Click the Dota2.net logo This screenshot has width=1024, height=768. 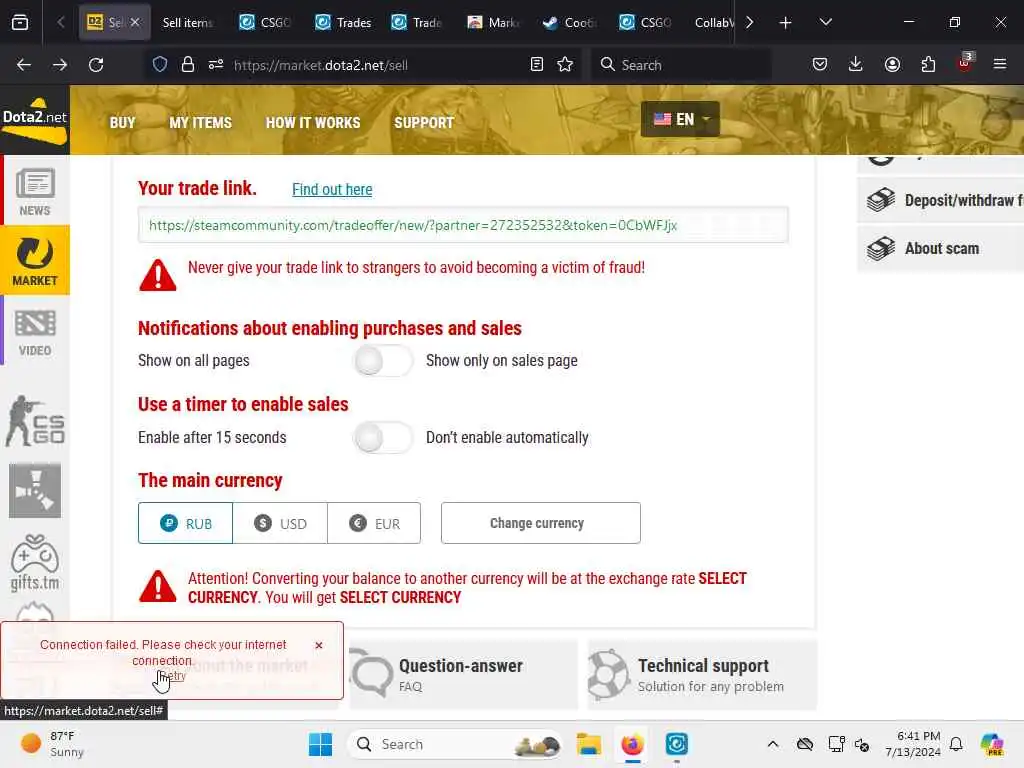tap(35, 120)
